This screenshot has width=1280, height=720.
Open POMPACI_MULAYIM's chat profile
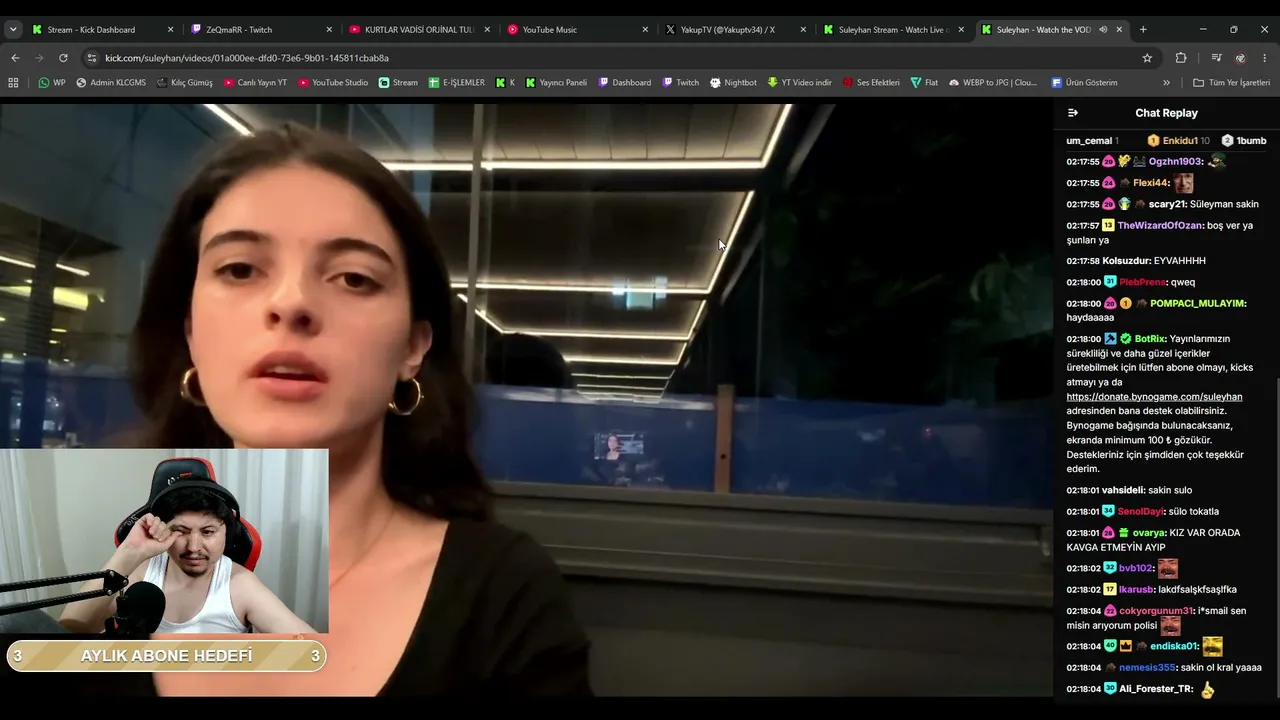(1198, 303)
